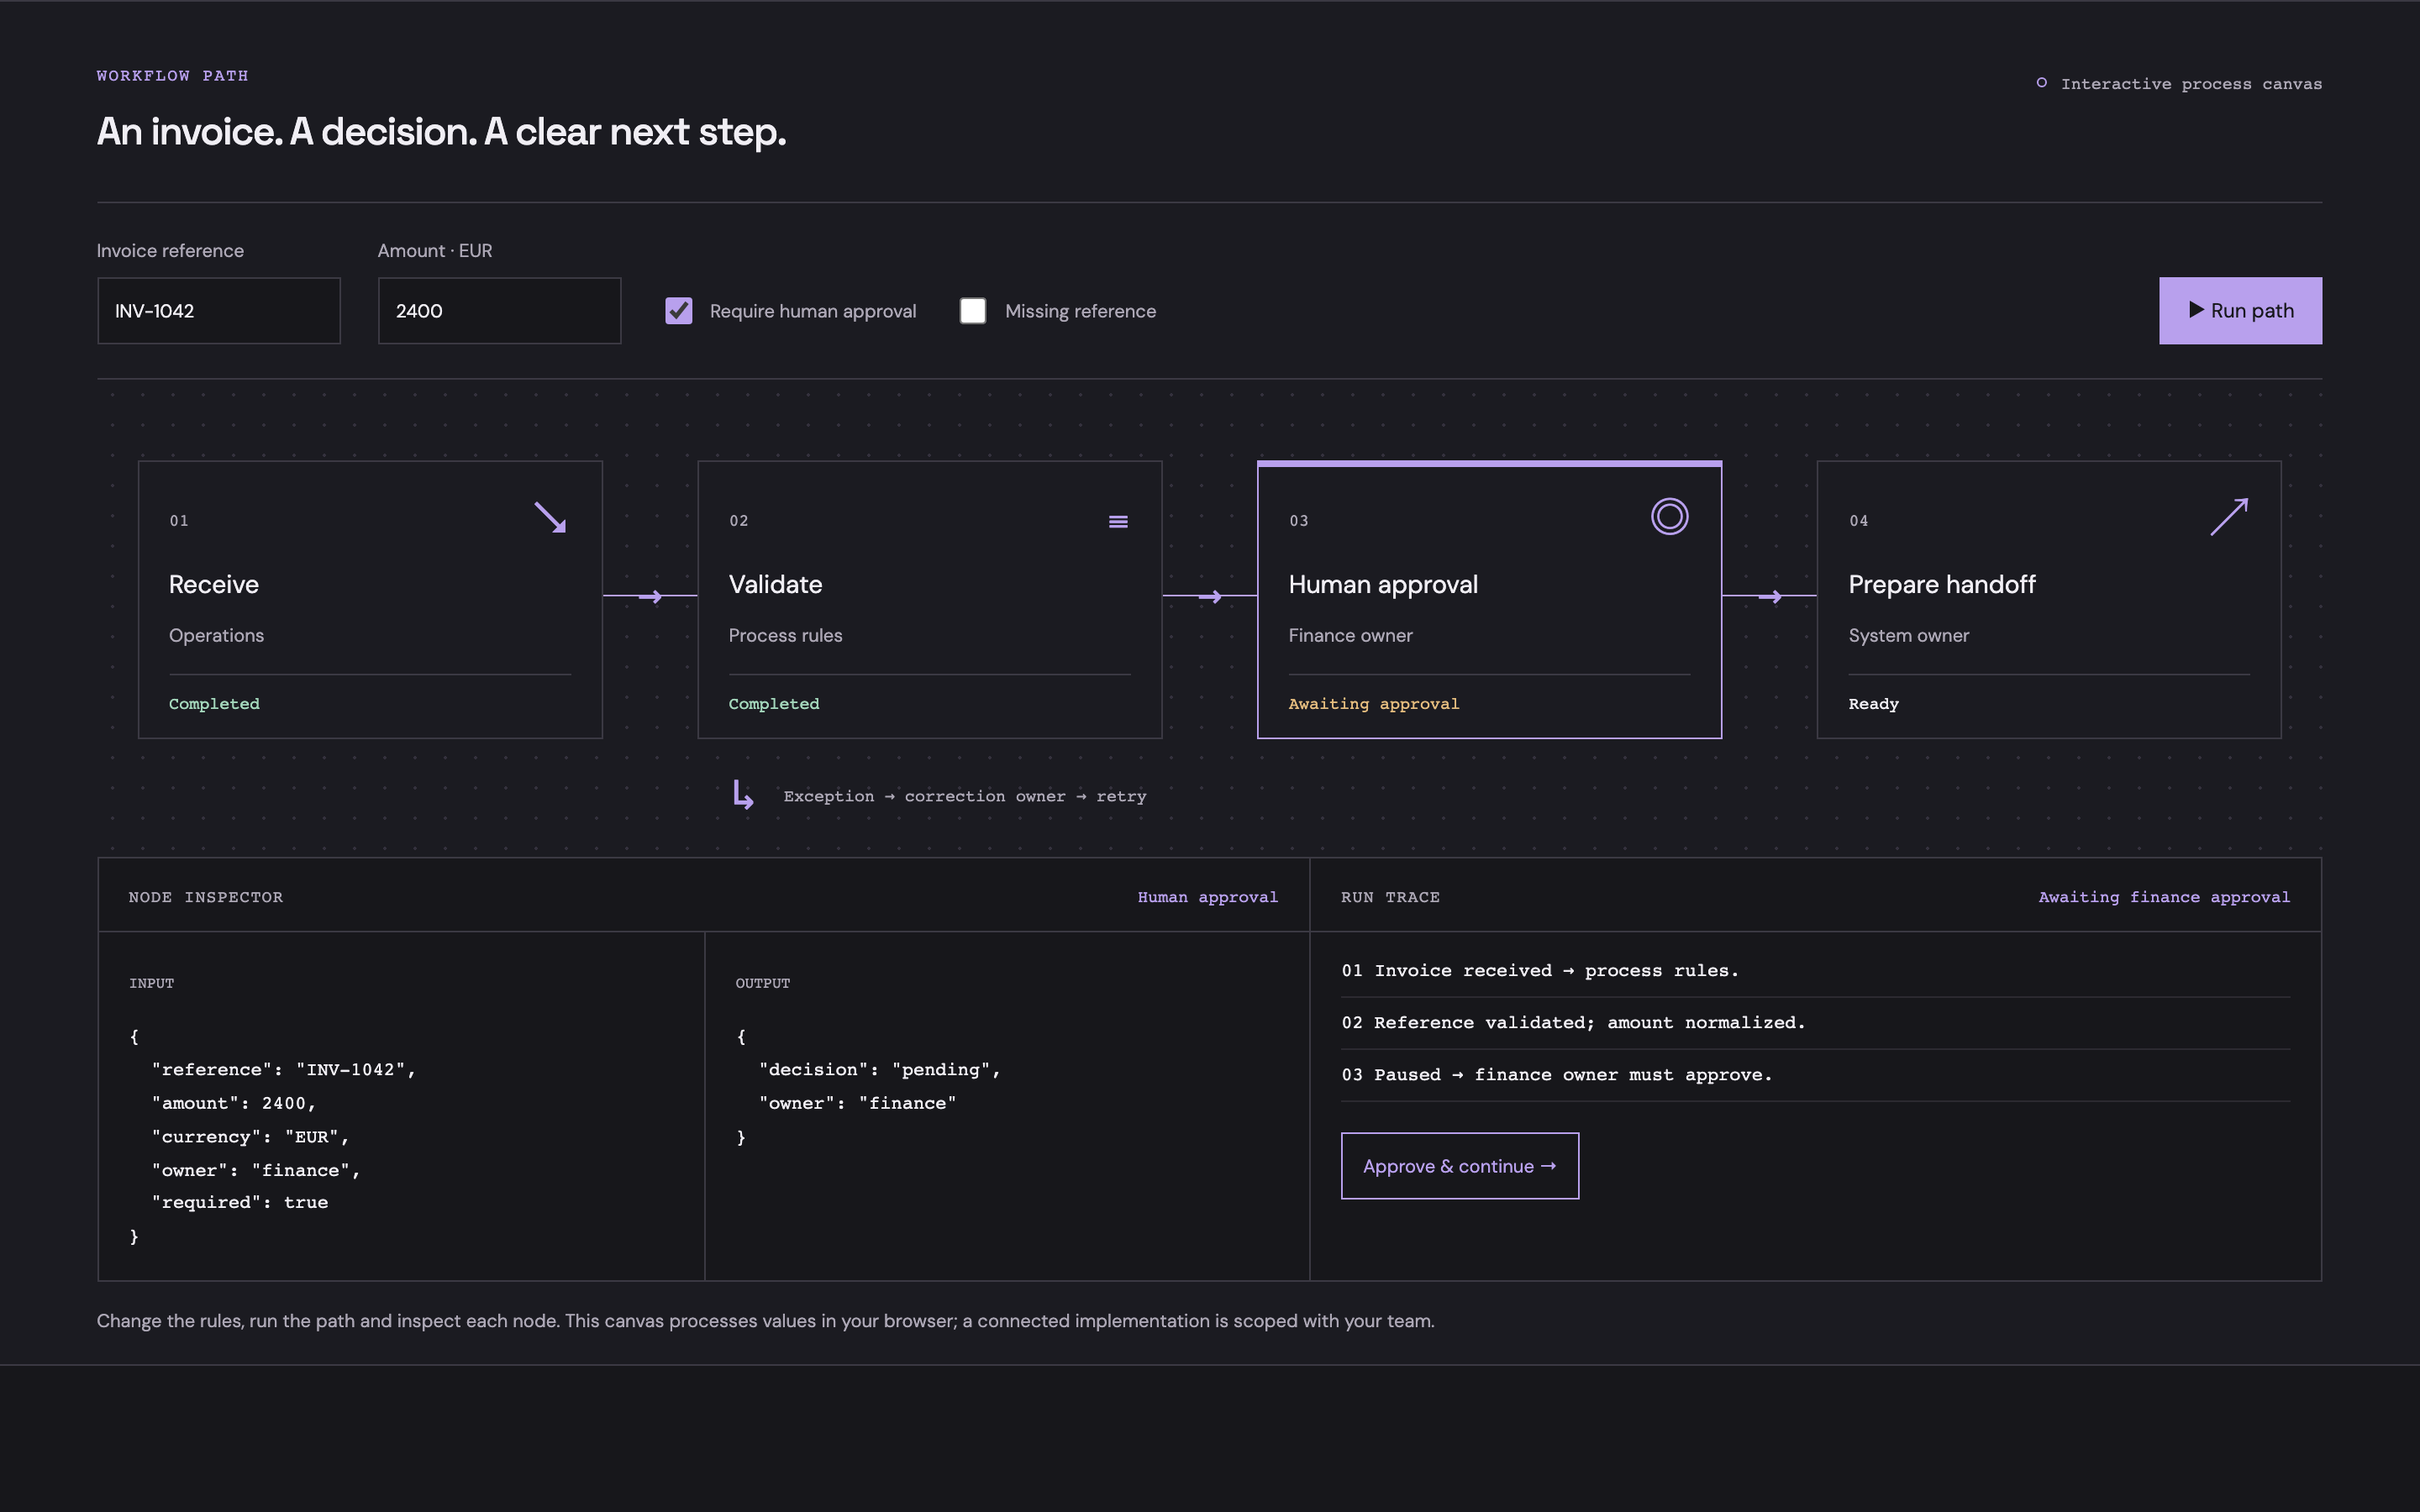Click the "reference": "INV-1042" input line
Screen dimensions: 2420x1512
pyautogui.click(x=283, y=1070)
